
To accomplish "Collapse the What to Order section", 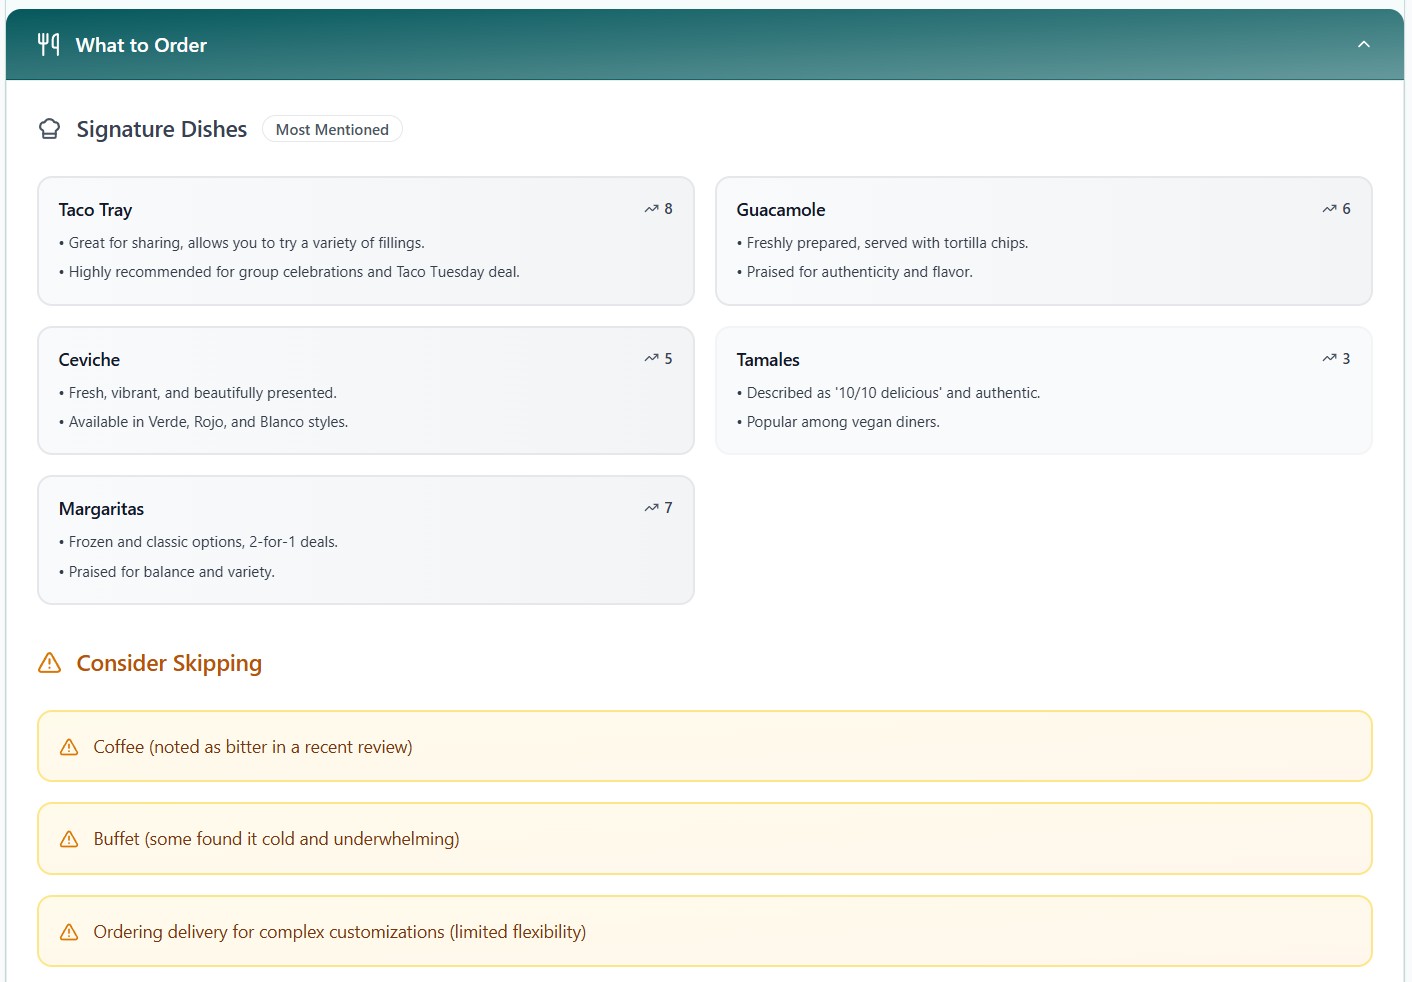I will [1363, 44].
